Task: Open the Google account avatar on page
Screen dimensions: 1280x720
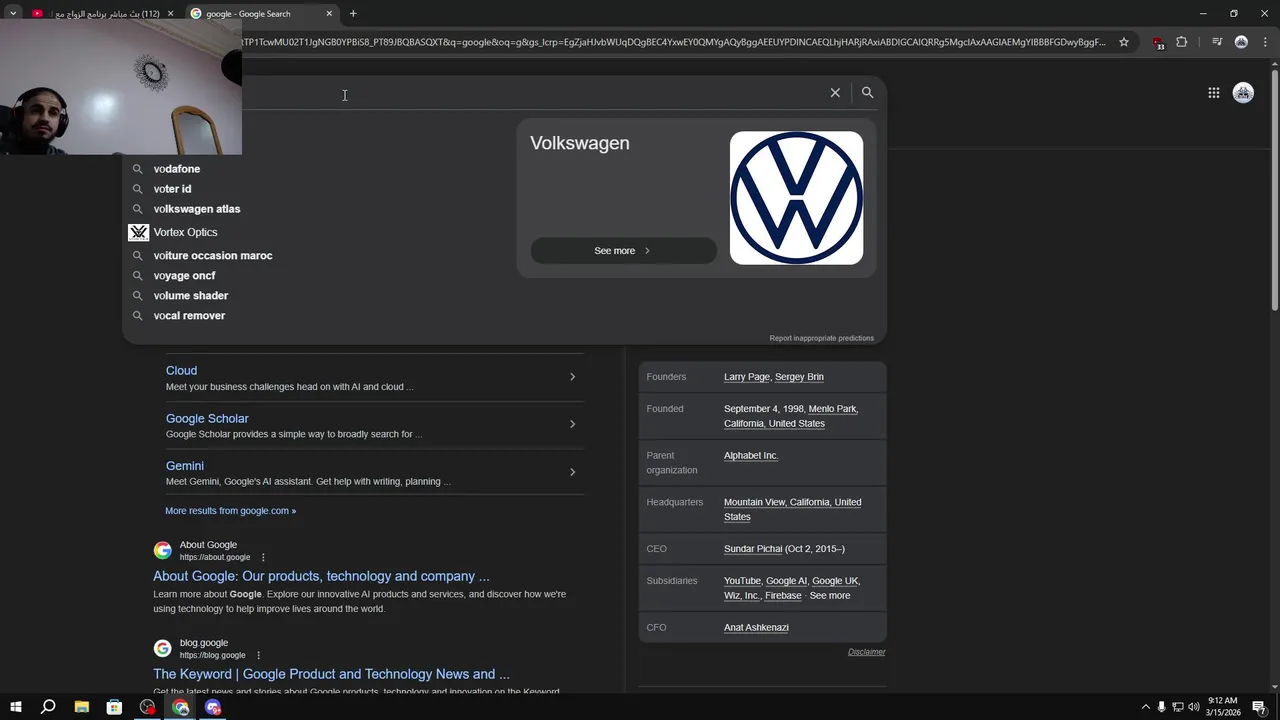Action: pos(1243,93)
